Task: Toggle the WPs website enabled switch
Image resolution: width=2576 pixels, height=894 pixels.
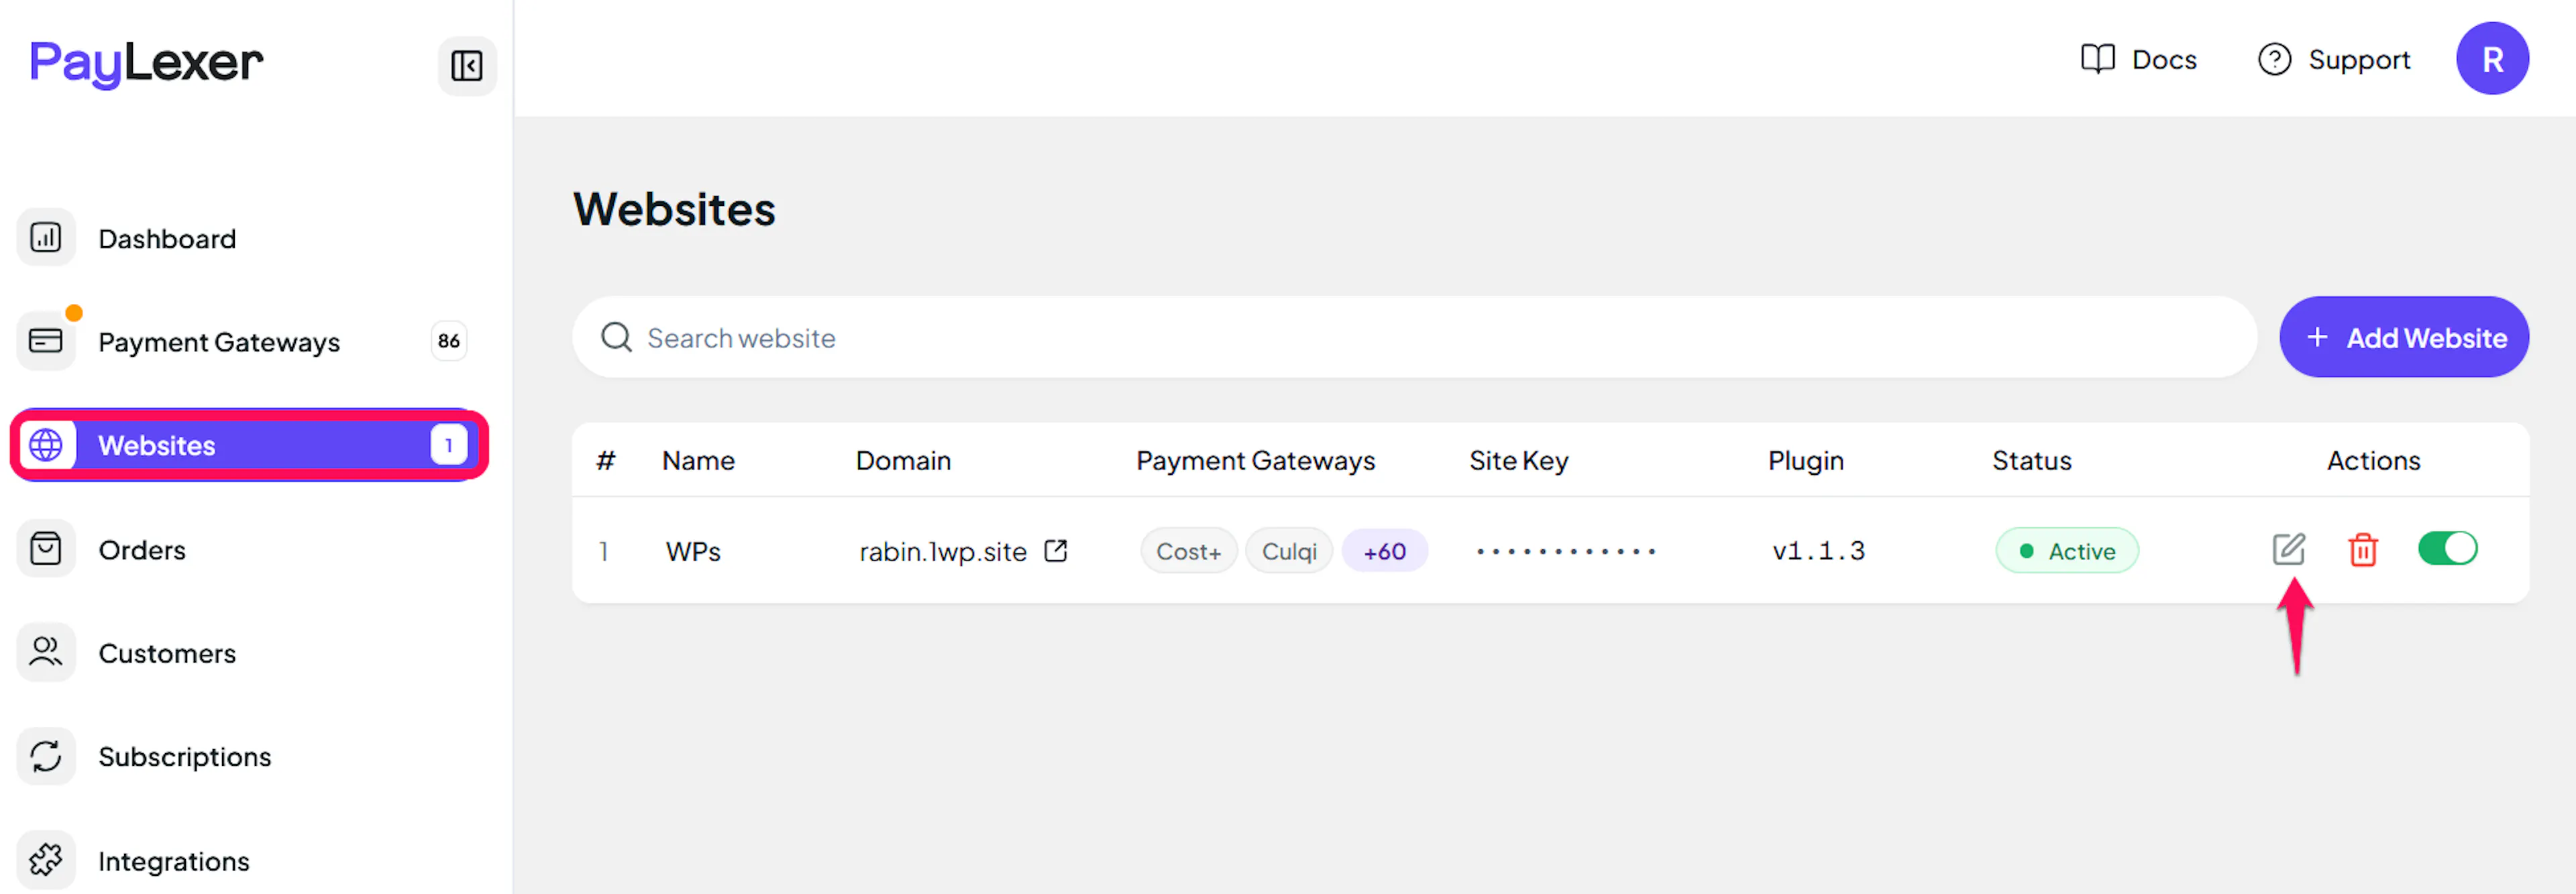Action: pyautogui.click(x=2446, y=549)
